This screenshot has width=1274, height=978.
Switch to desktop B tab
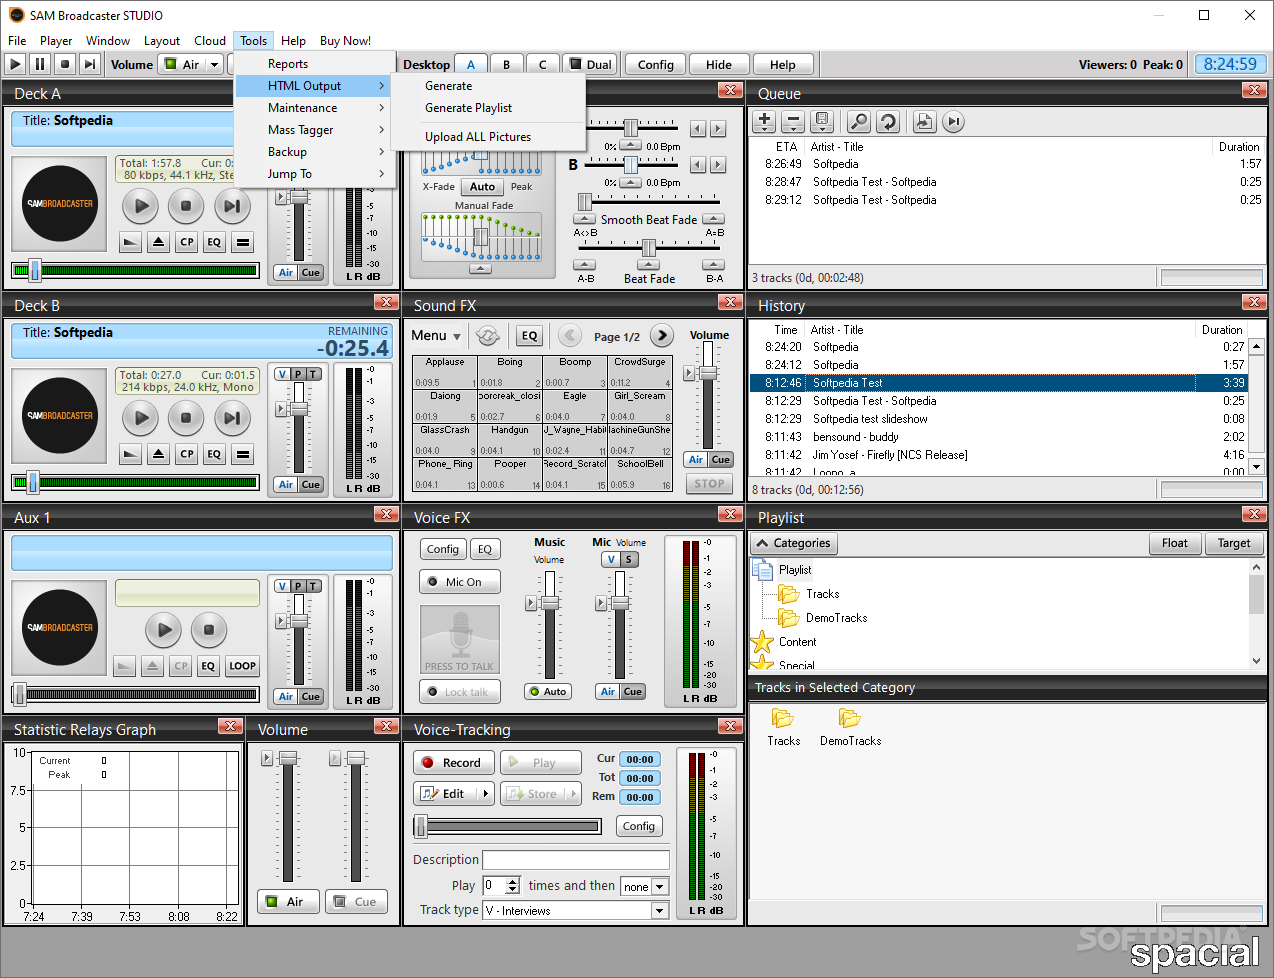[507, 64]
